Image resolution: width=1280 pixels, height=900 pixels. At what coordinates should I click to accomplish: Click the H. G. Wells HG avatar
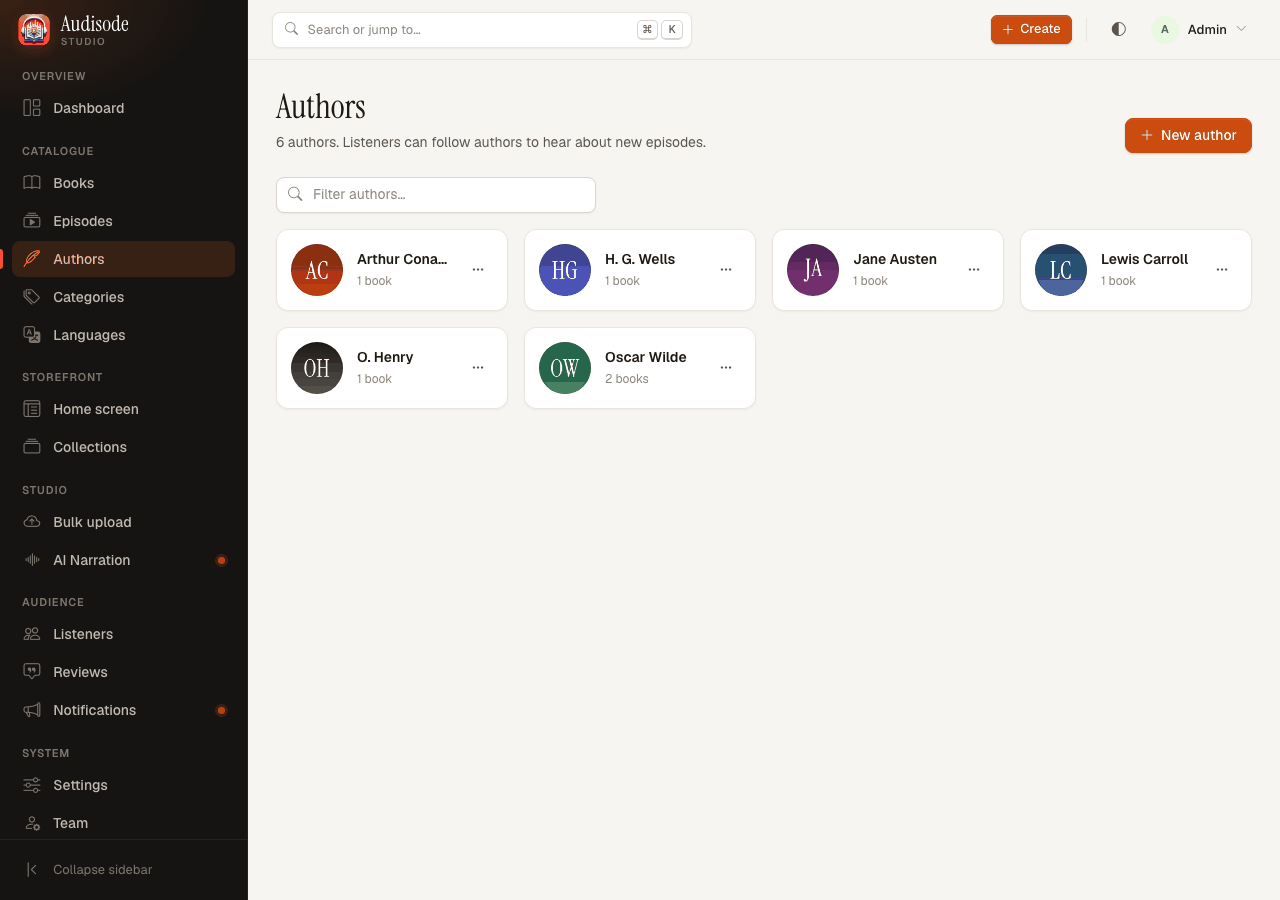click(565, 270)
